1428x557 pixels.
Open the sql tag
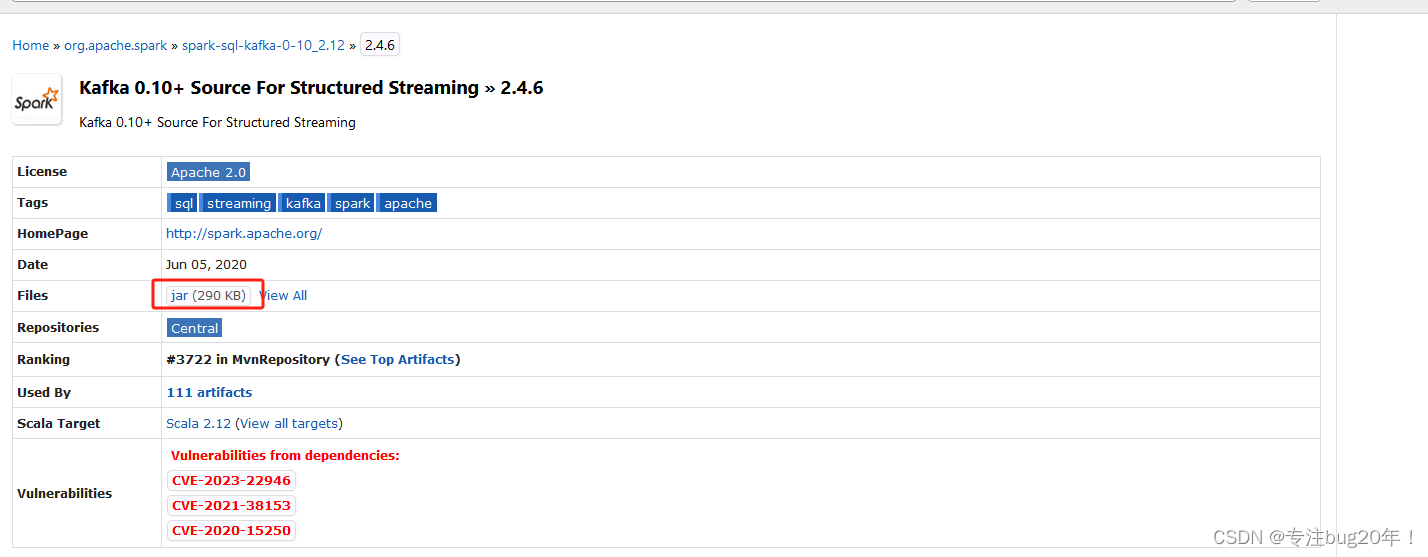coord(184,203)
